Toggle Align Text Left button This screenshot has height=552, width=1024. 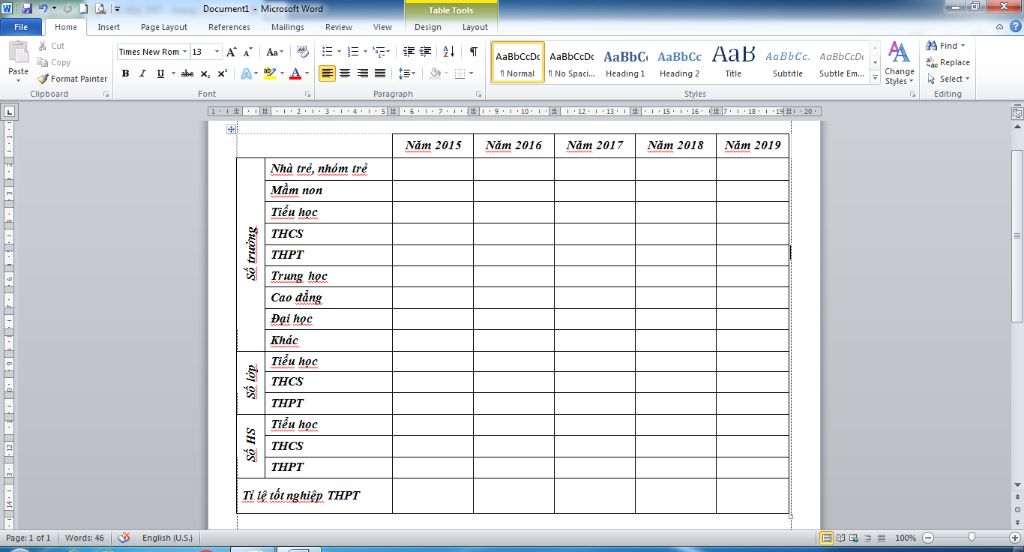pyautogui.click(x=327, y=73)
